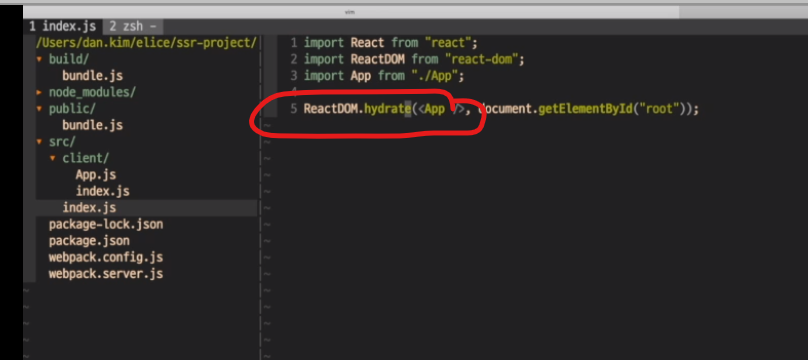Viewport: 808px width, 360px height.
Task: Click the "react-dom" string on line 2
Action: pos(481,59)
